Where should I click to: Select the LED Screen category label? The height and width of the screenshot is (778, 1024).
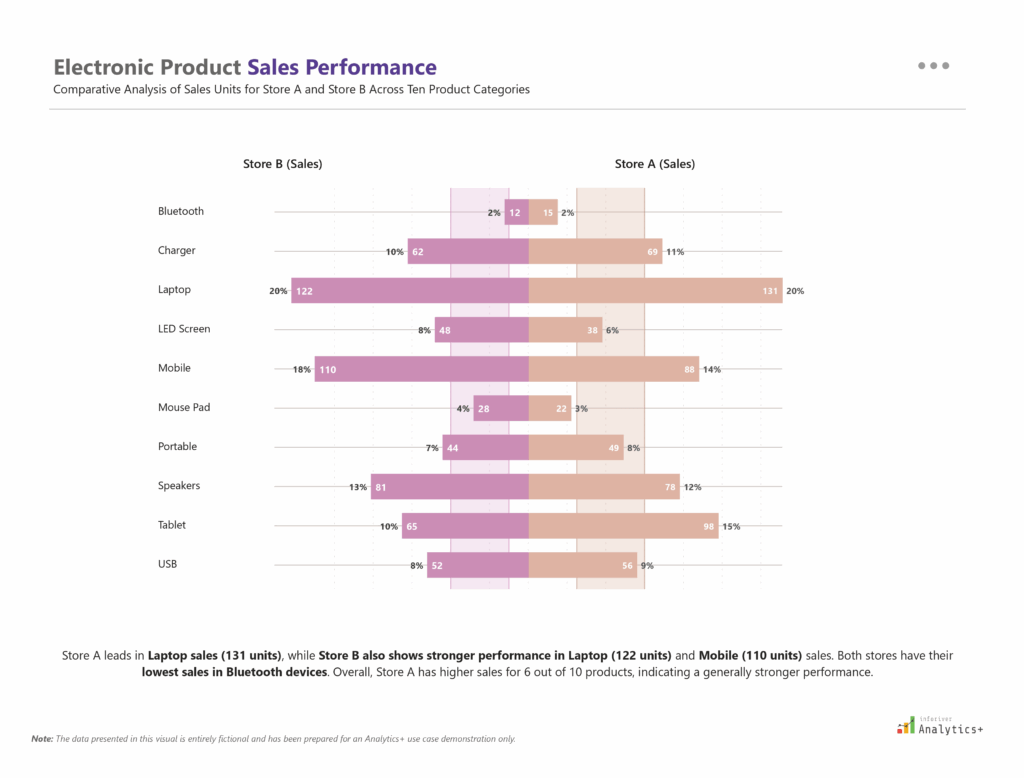tap(184, 329)
